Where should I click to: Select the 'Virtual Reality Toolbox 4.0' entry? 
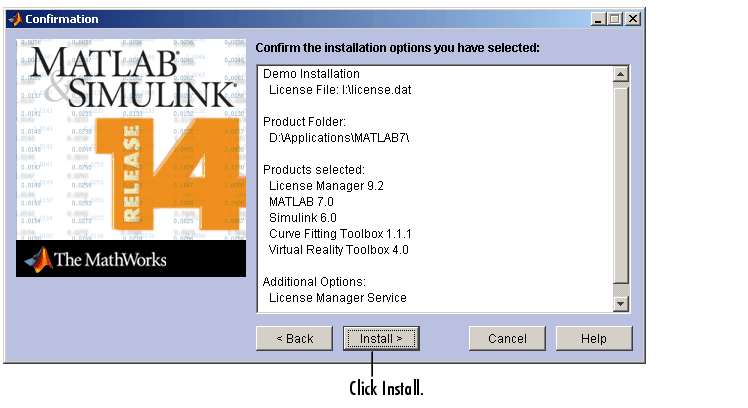pyautogui.click(x=339, y=250)
